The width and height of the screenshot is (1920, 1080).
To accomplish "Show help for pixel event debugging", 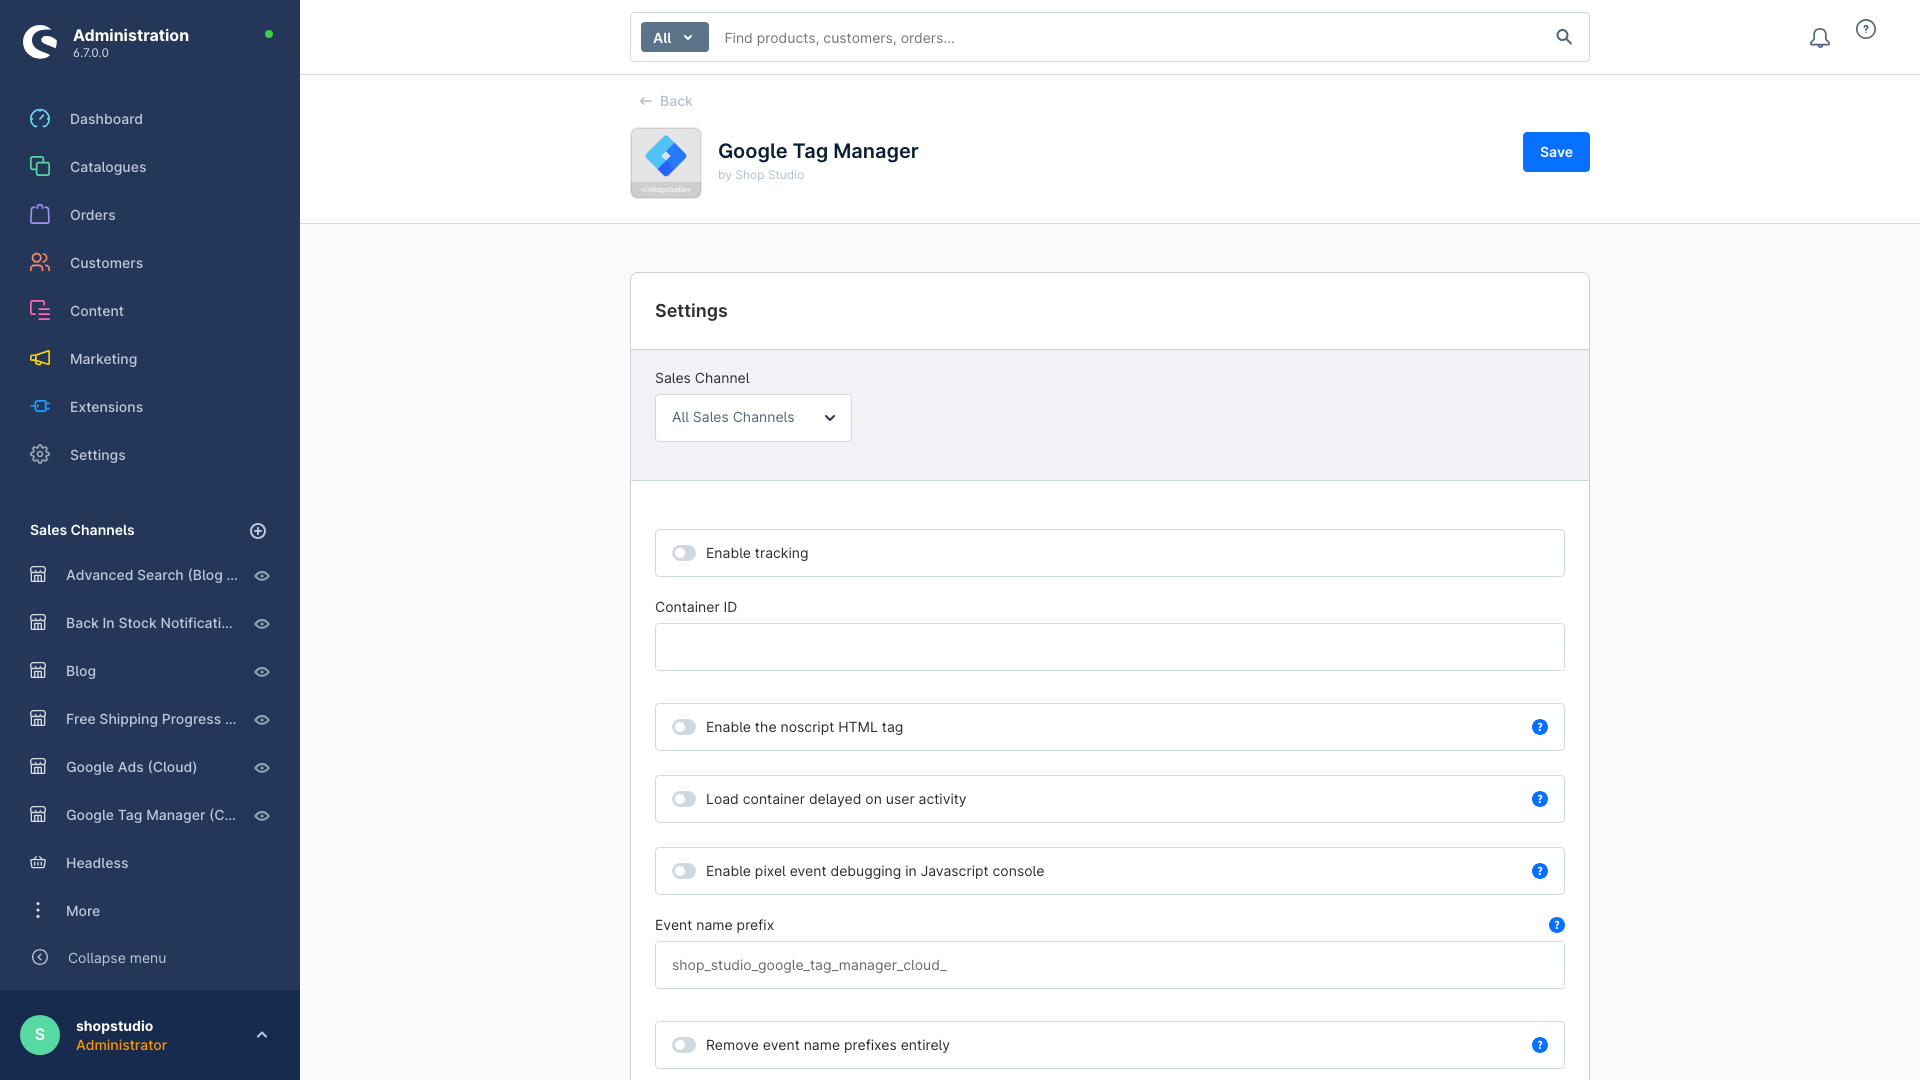I will pos(1540,871).
